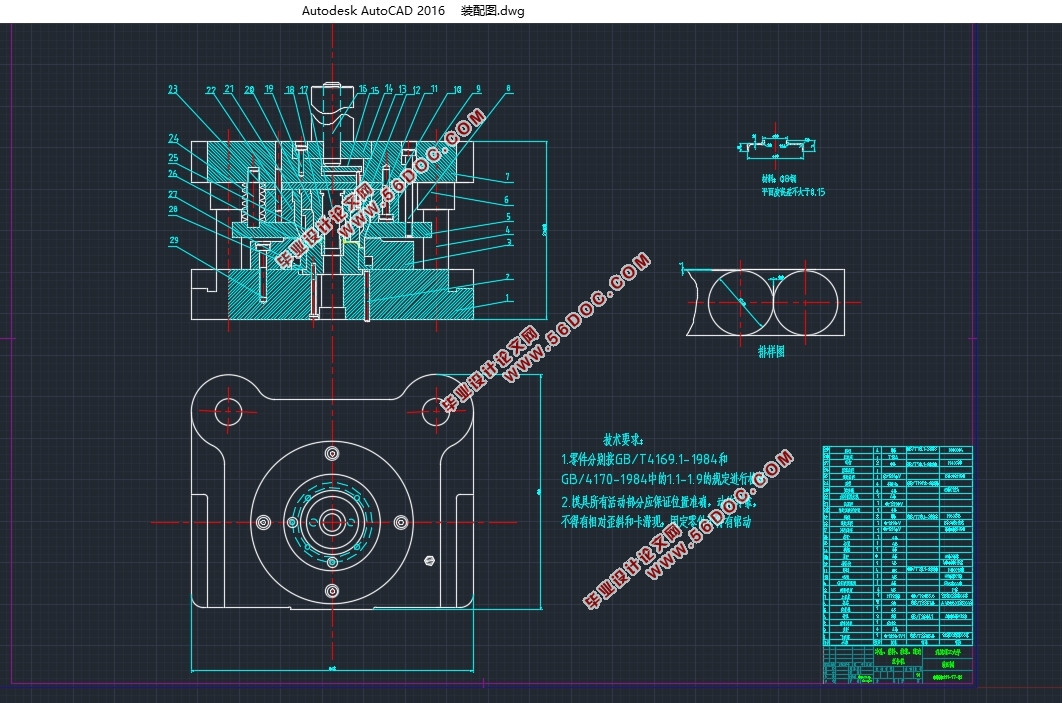Select part callout number 8
Screen dimensions: 1062x703
508,89
